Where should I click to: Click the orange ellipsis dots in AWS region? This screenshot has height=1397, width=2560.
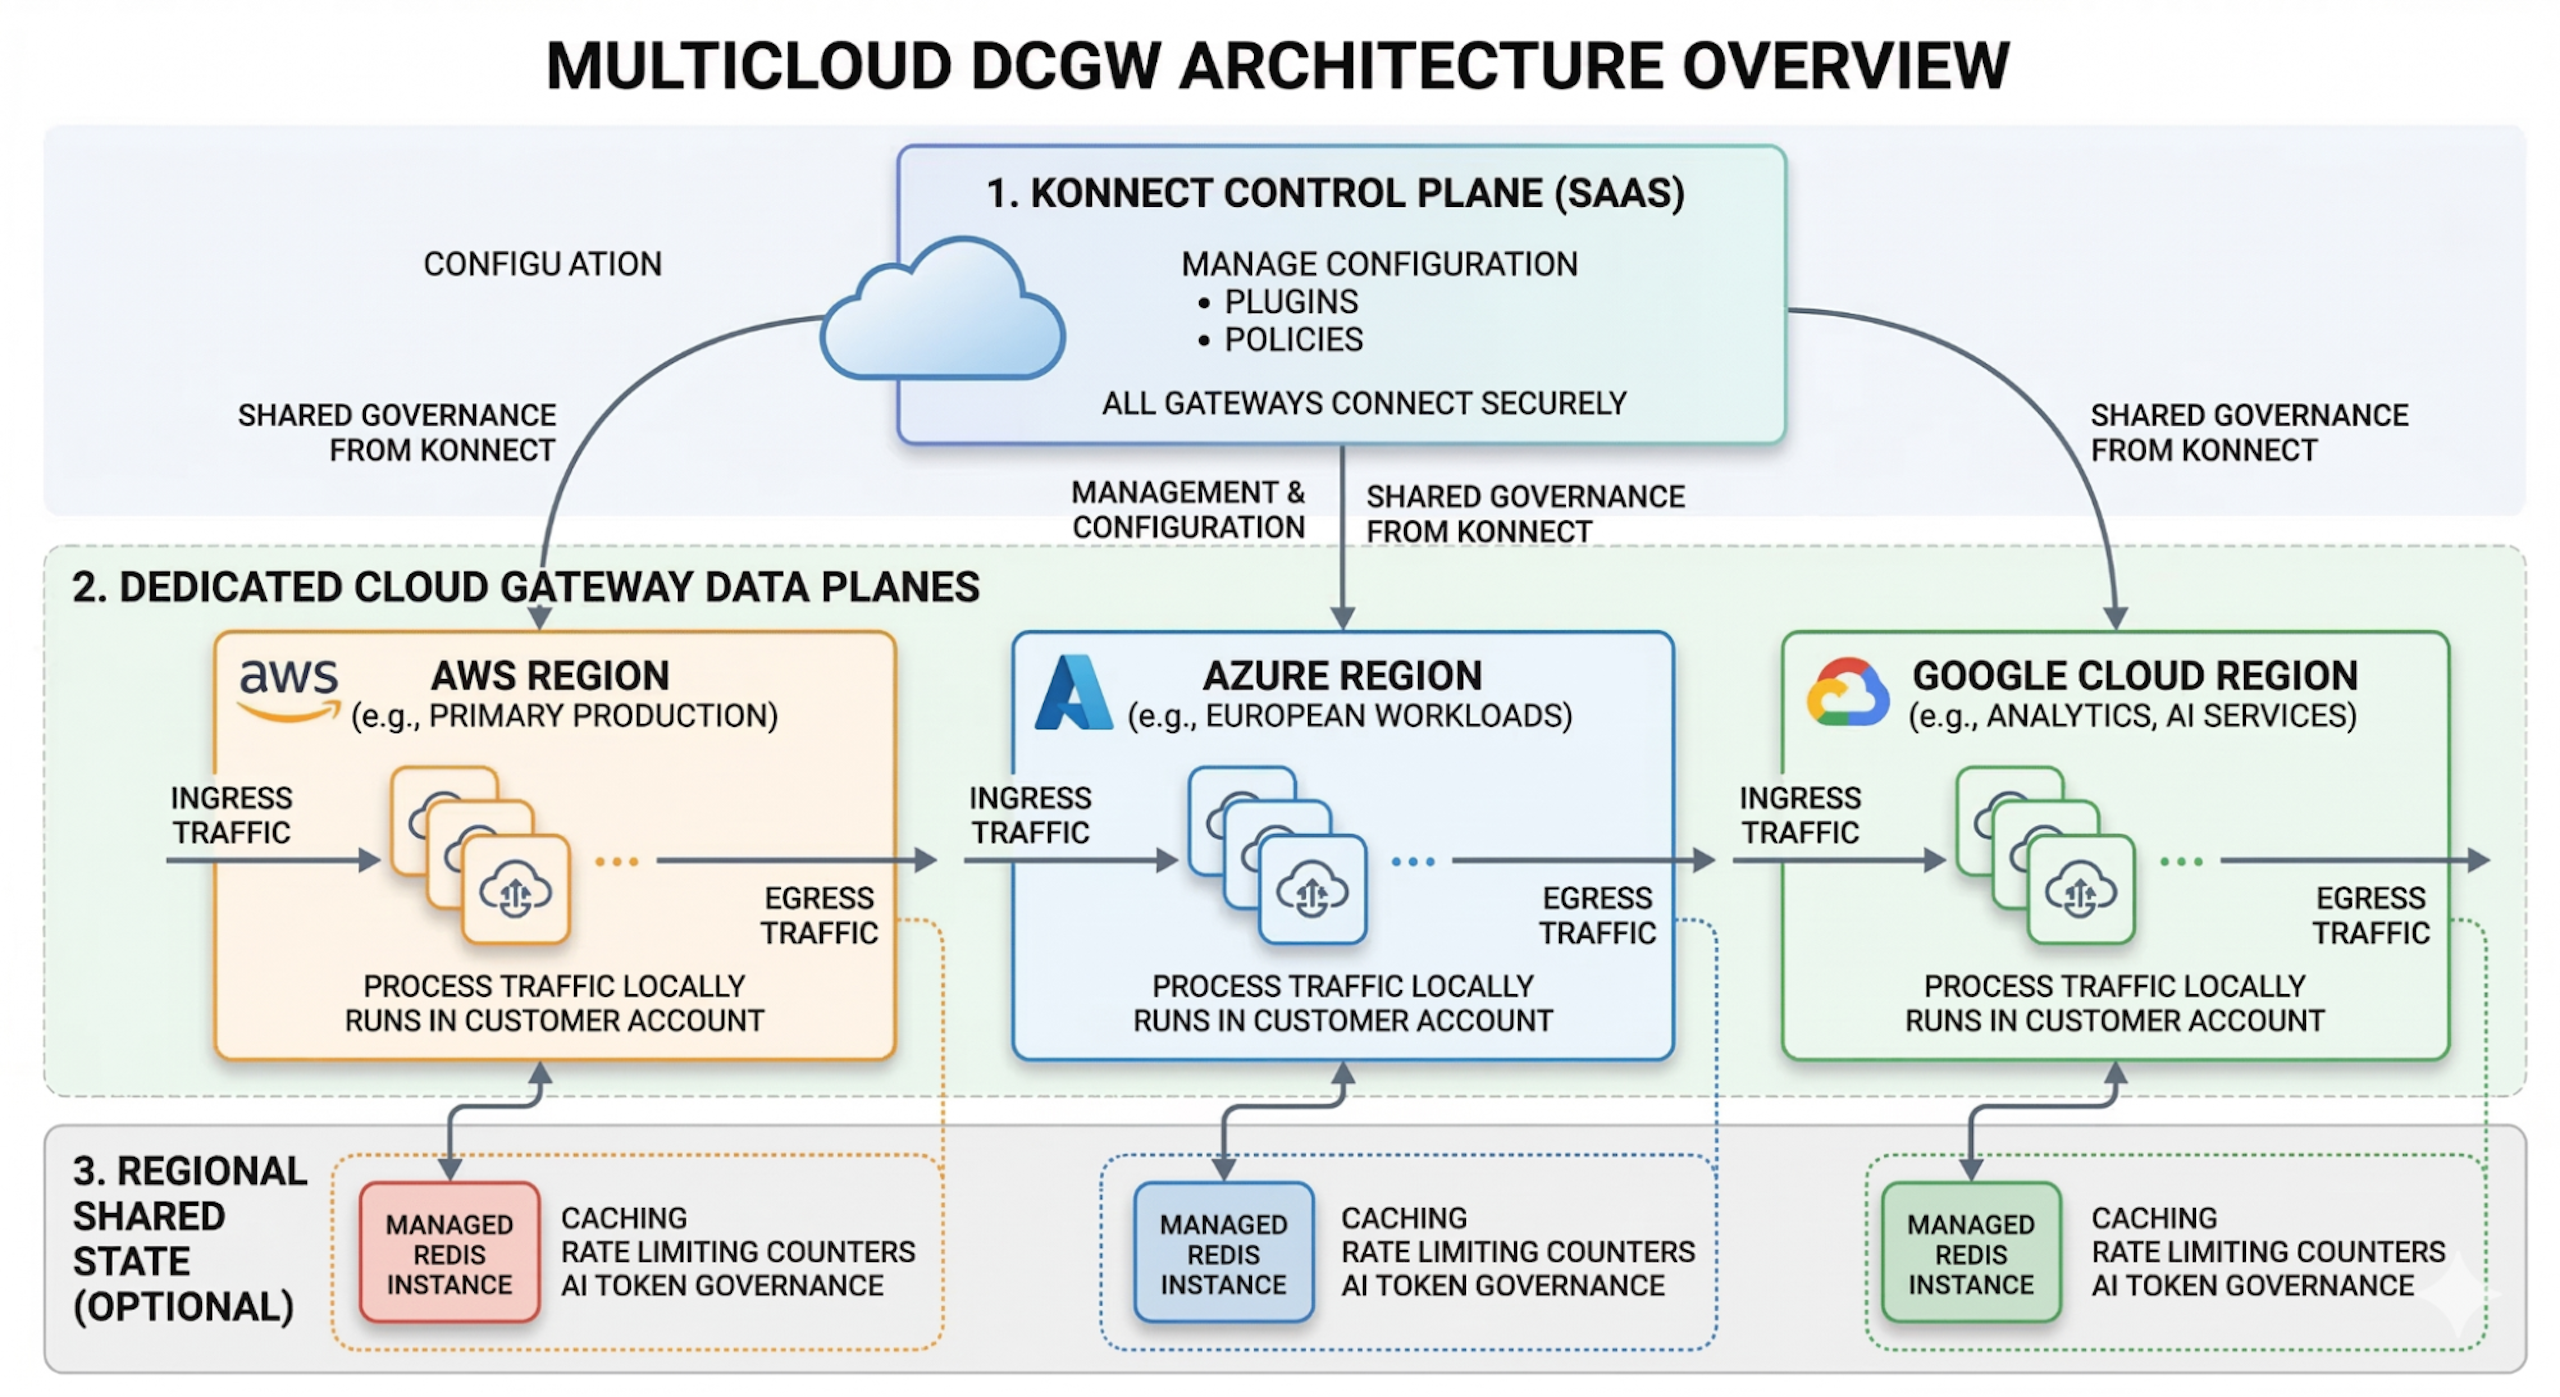click(x=616, y=861)
